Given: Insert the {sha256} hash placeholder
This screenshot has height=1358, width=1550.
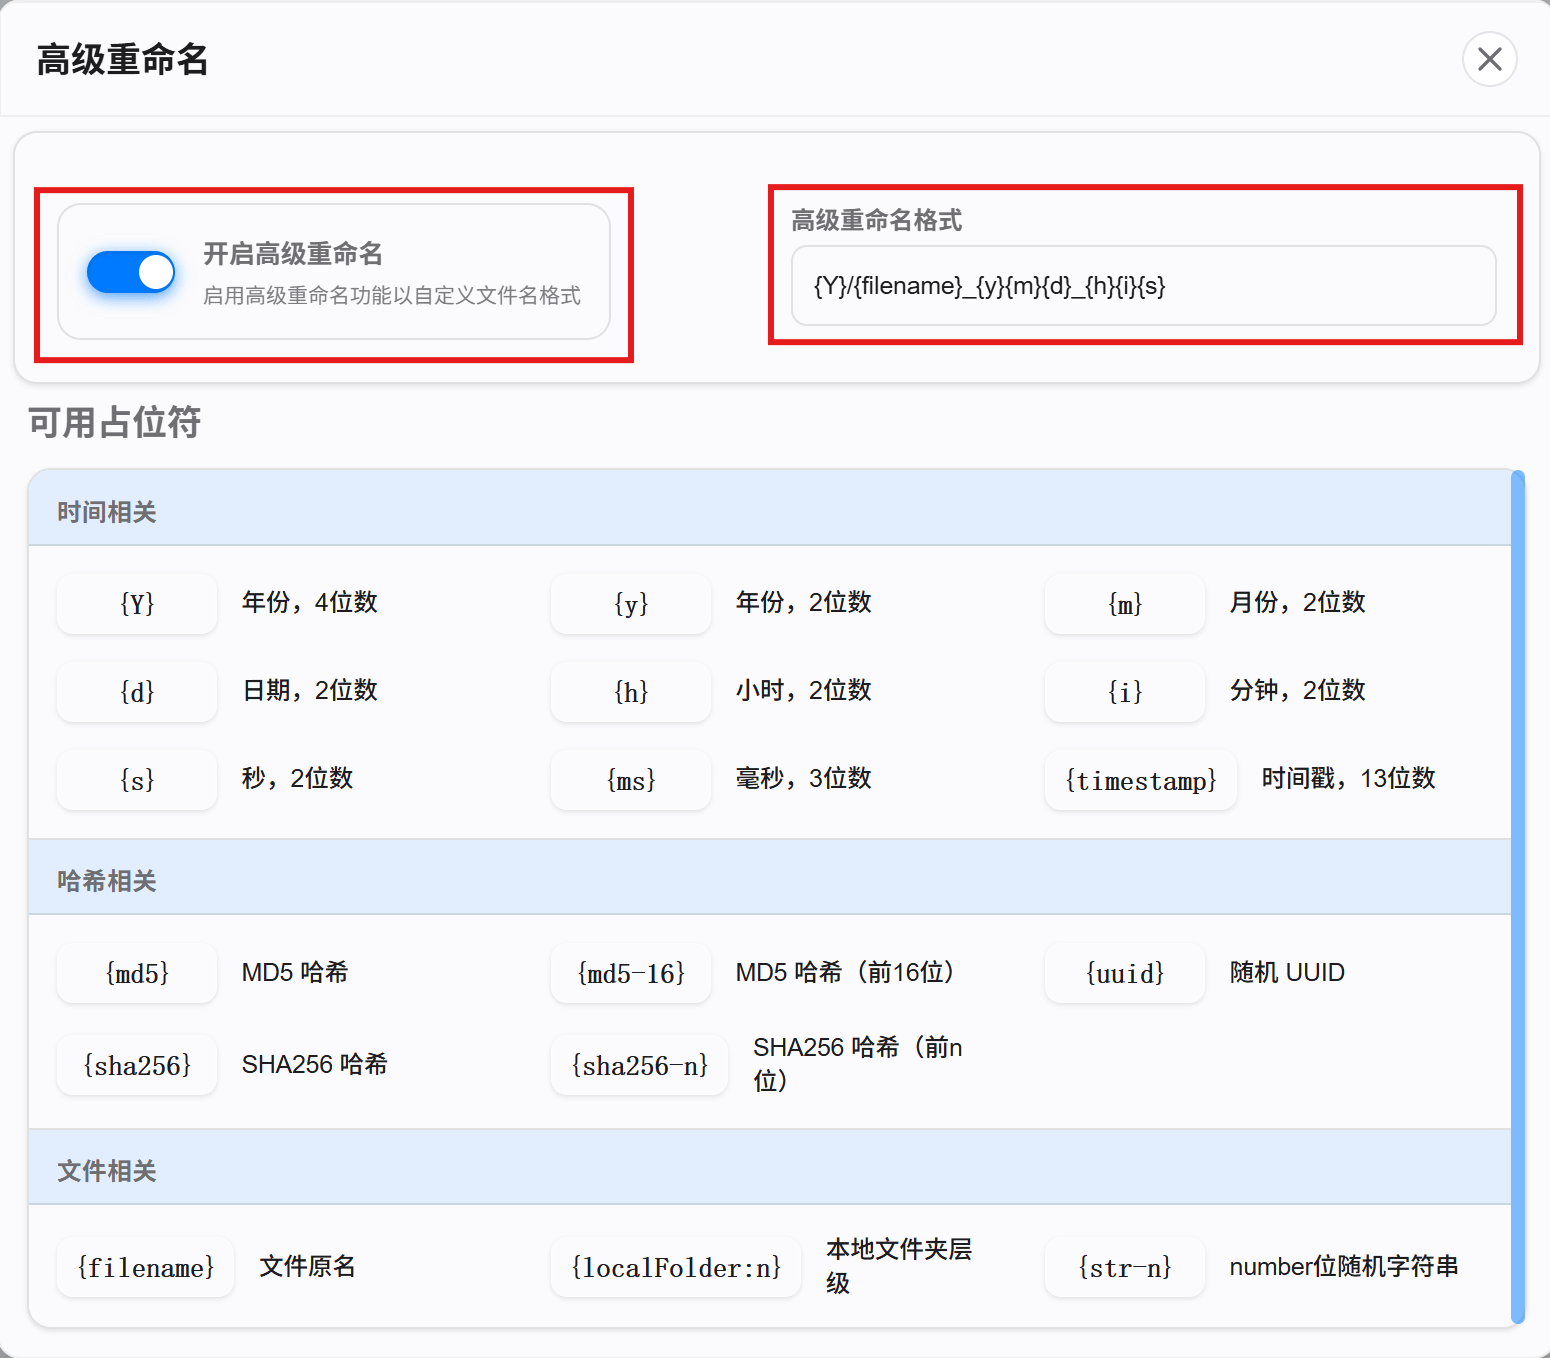Looking at the screenshot, I should click(136, 1065).
